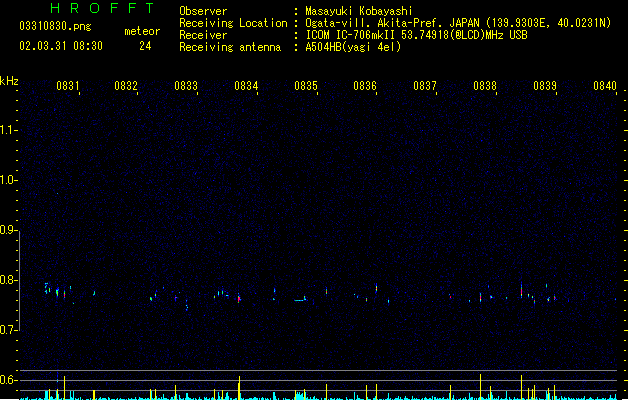Click the 0838 time marker
This screenshot has height=400, width=629.
[x=485, y=86]
